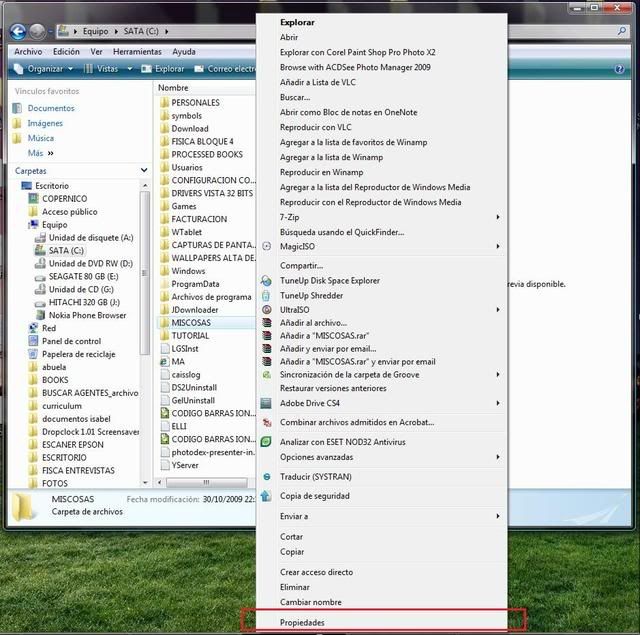This screenshot has height=635, width=640.
Task: Select SEAGATE 80 GB (E:) in tree
Action: 84,276
